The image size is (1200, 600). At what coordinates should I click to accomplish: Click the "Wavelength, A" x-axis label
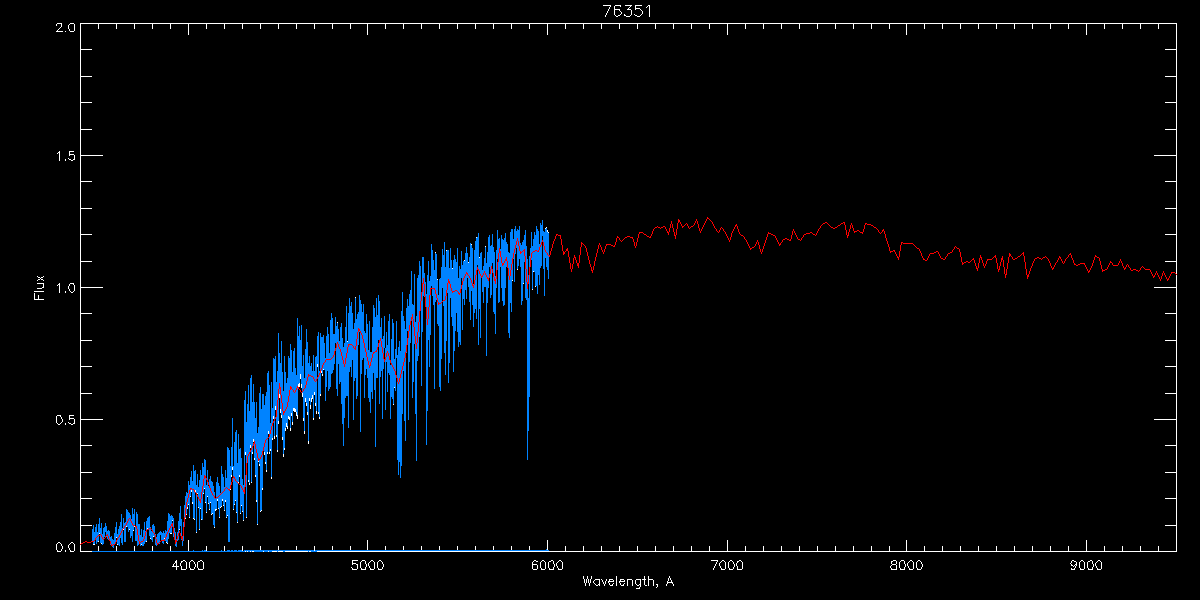coord(628,581)
